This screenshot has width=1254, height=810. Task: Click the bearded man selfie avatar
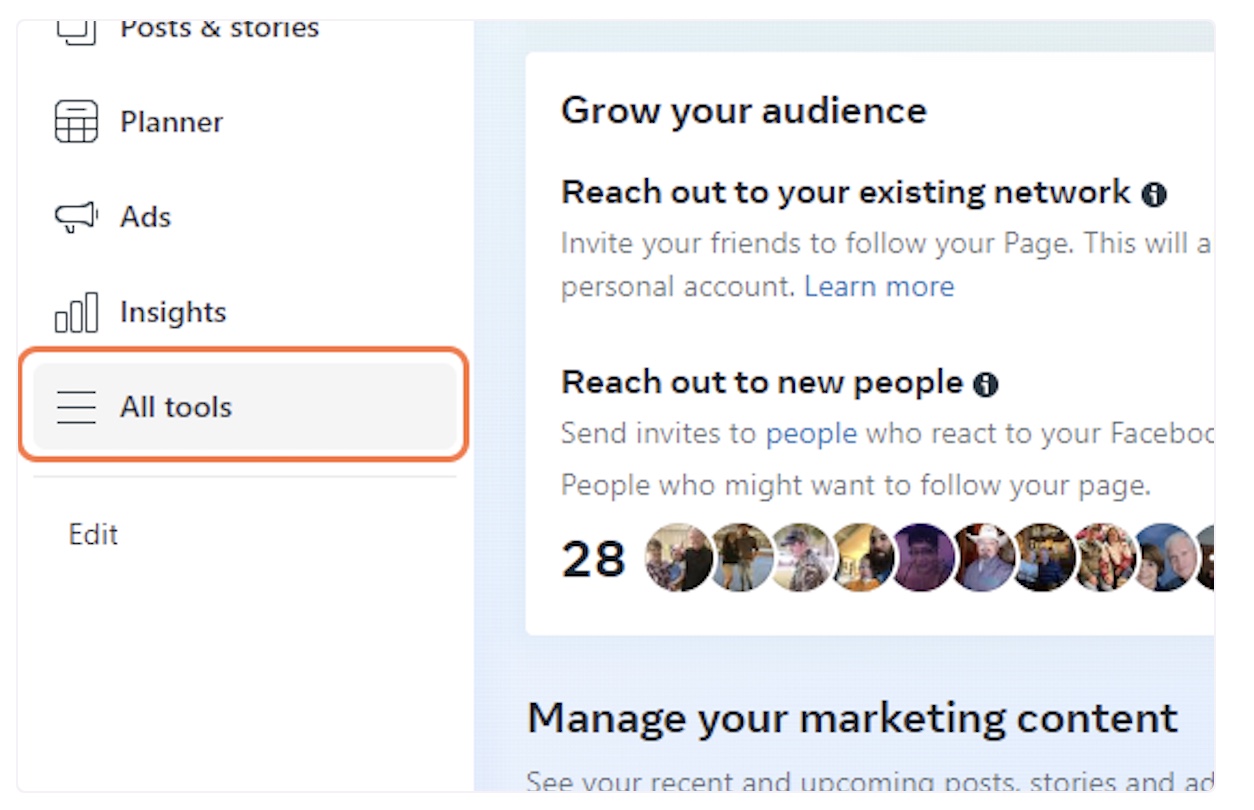(x=862, y=557)
